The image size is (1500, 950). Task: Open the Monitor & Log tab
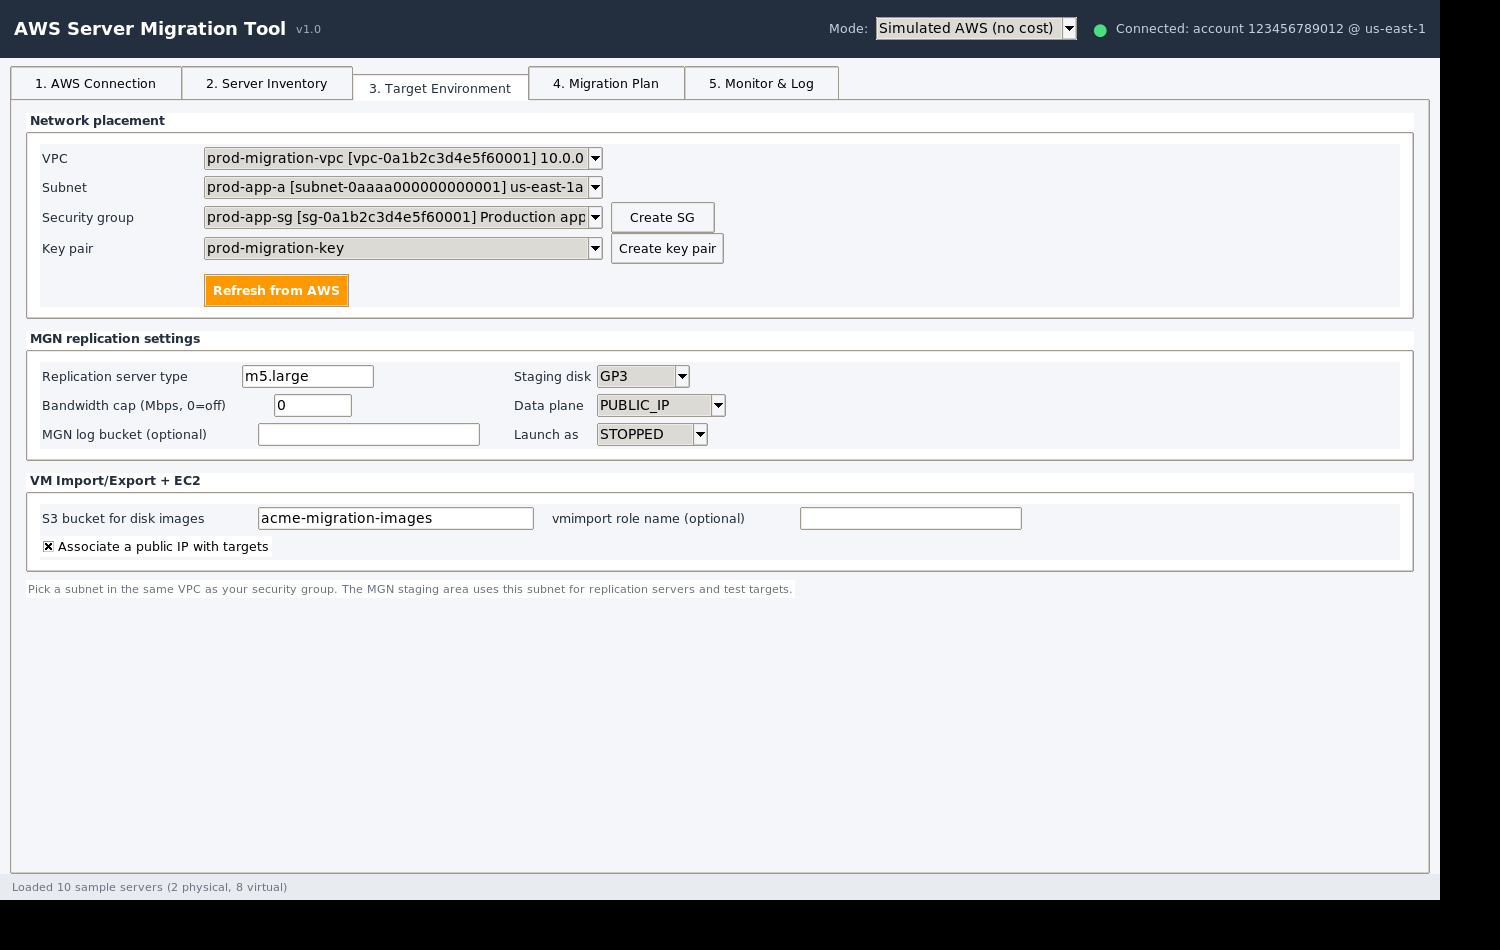tap(761, 83)
